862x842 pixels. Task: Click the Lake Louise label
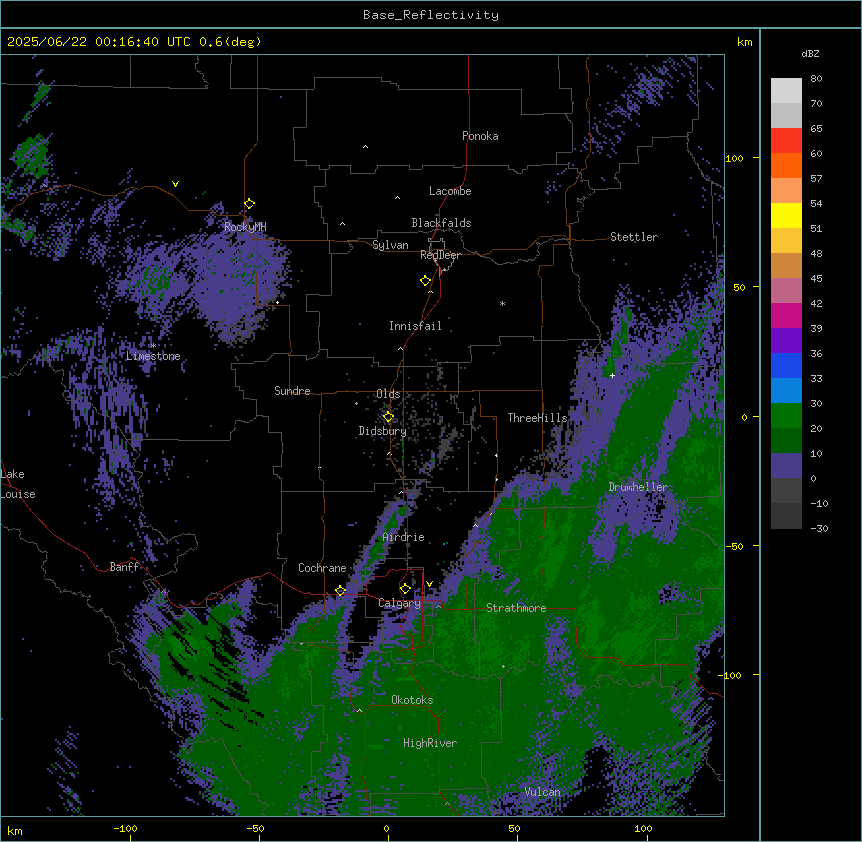coord(18,484)
